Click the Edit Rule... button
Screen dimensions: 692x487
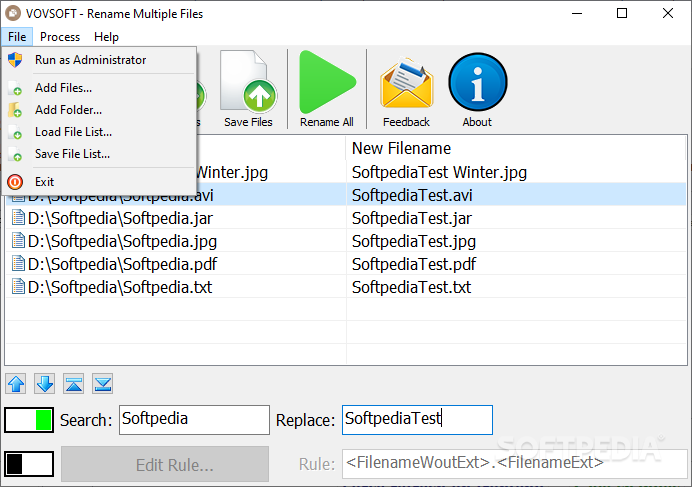pos(165,464)
